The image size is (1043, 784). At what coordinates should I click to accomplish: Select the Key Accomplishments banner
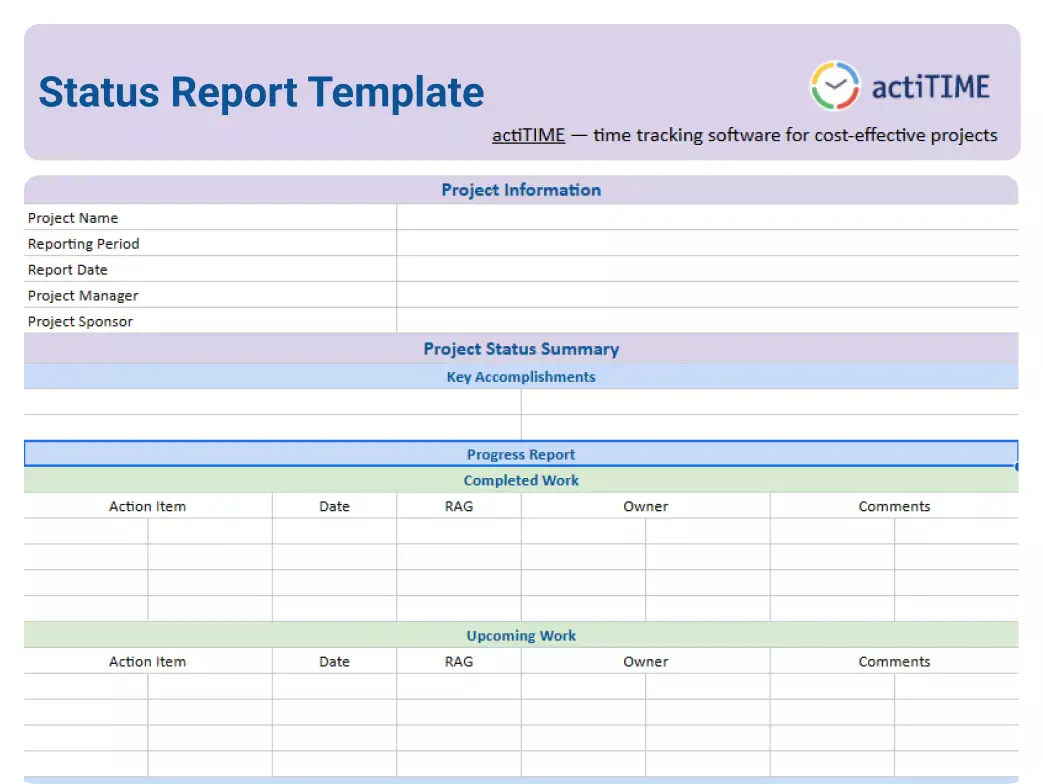point(521,377)
